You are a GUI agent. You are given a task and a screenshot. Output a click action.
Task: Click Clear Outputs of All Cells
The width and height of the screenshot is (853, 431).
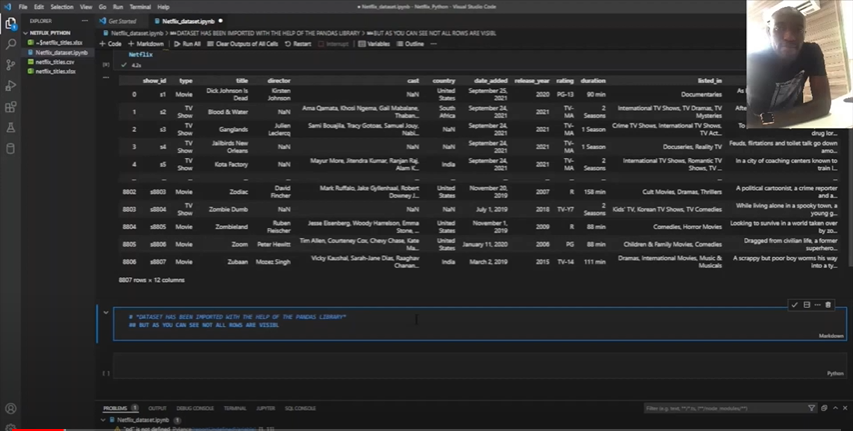243,44
